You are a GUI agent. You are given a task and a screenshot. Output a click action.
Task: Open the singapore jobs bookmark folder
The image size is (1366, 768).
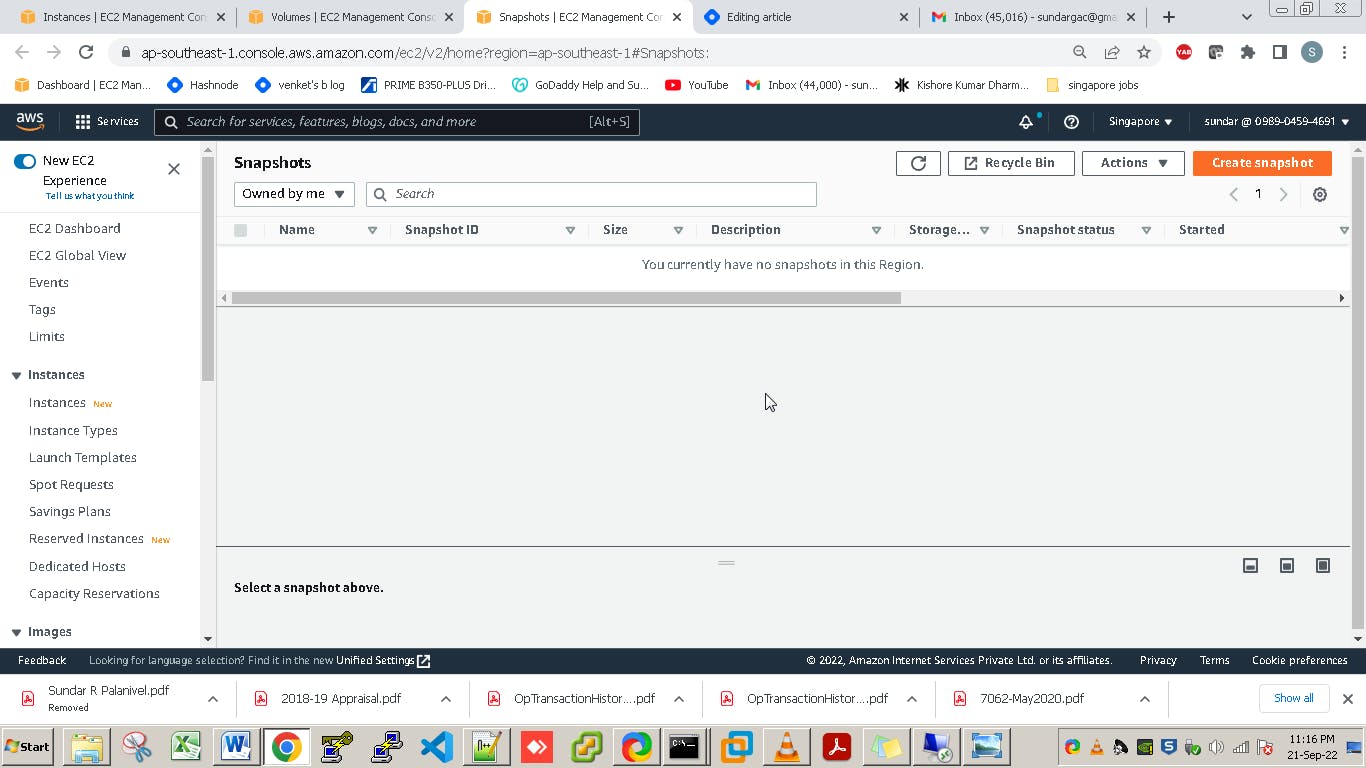coord(1092,85)
